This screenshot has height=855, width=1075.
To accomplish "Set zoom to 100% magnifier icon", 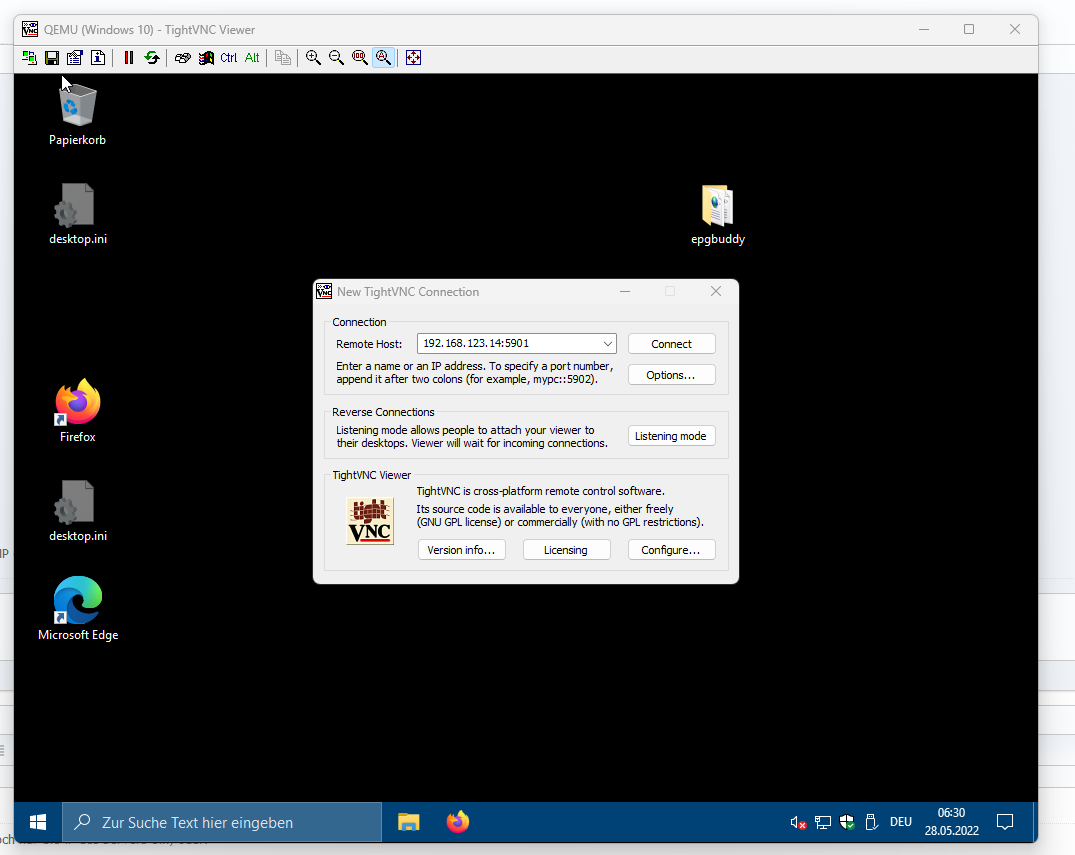I will 360,58.
